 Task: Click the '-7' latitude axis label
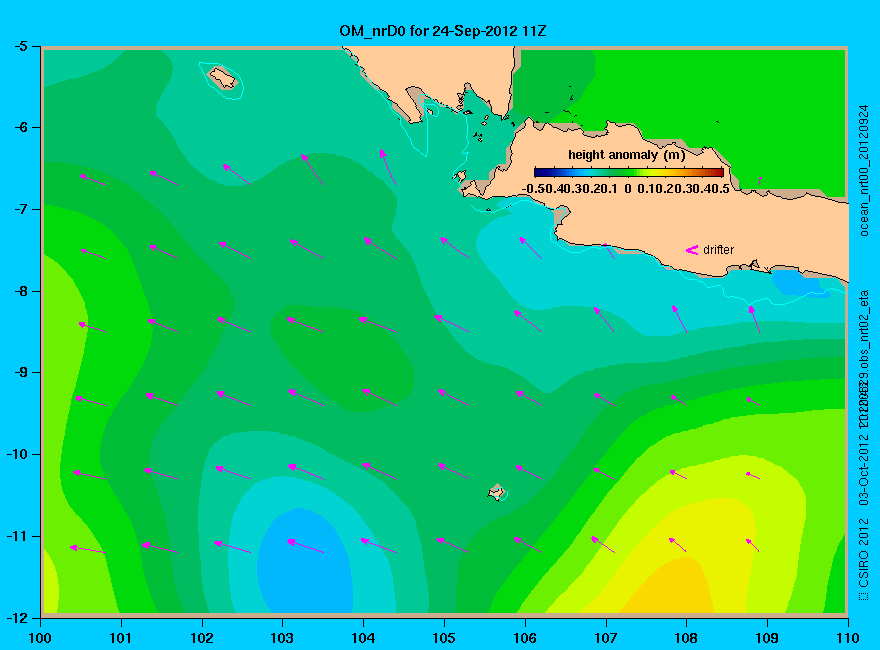20,209
